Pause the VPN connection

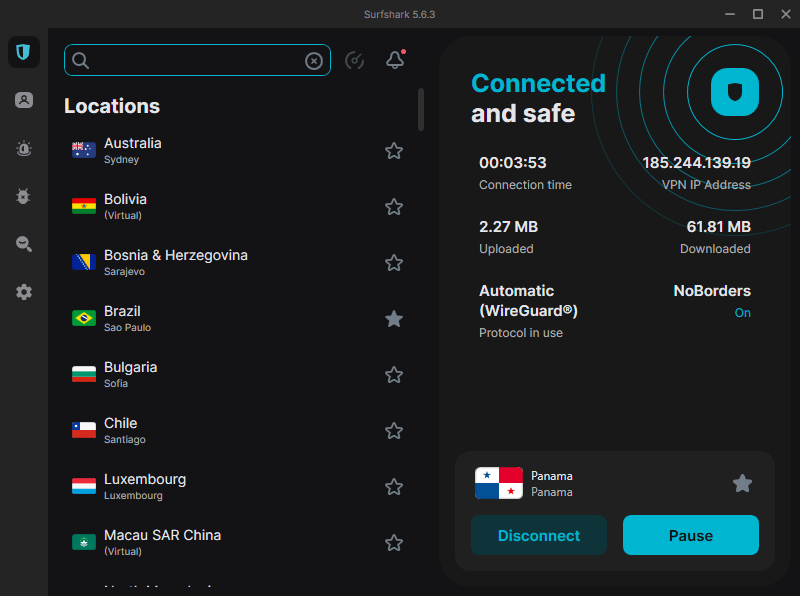691,535
